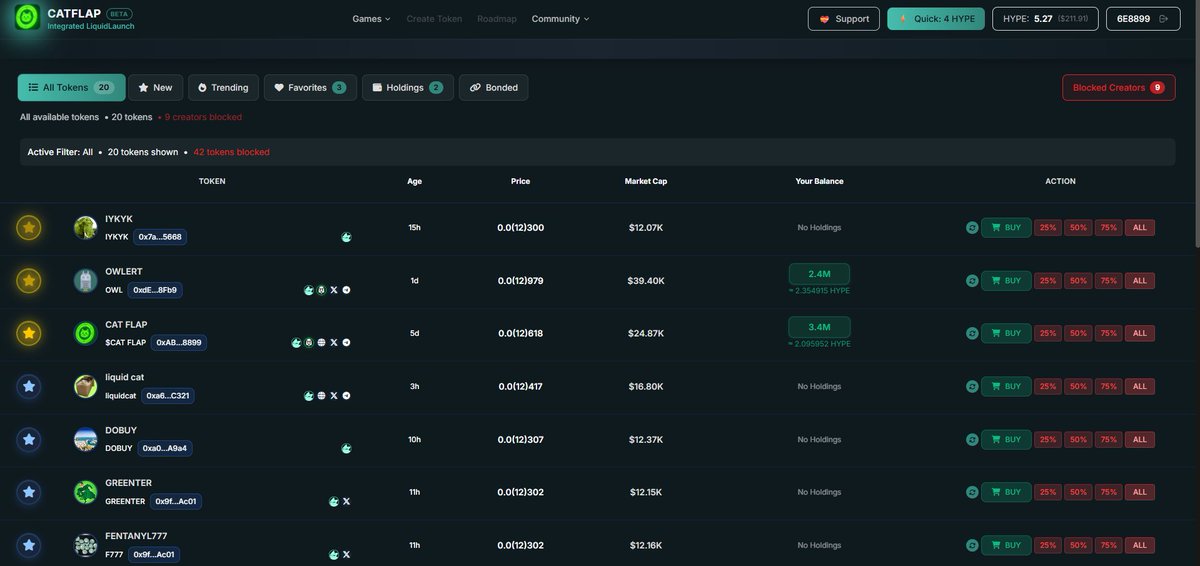
Task: Sell 50% of CAT FLAP
Action: point(1078,333)
